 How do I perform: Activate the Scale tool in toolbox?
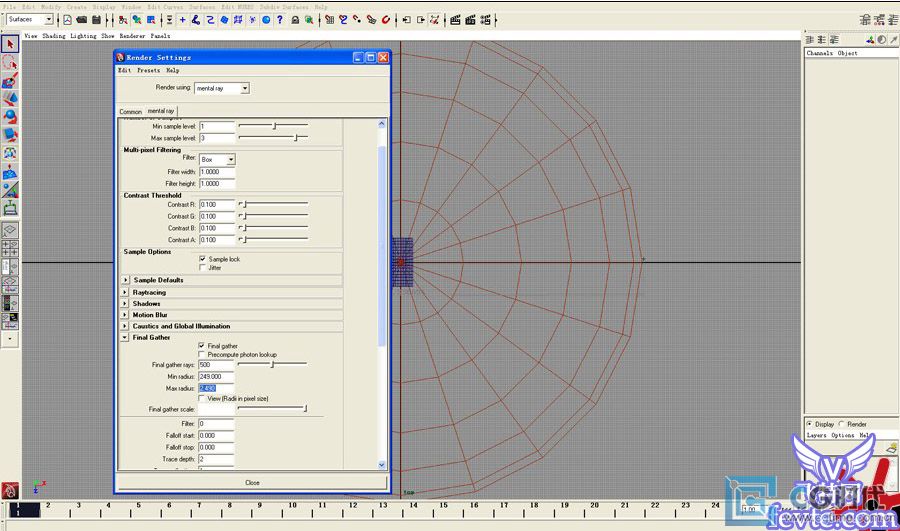coord(10,135)
